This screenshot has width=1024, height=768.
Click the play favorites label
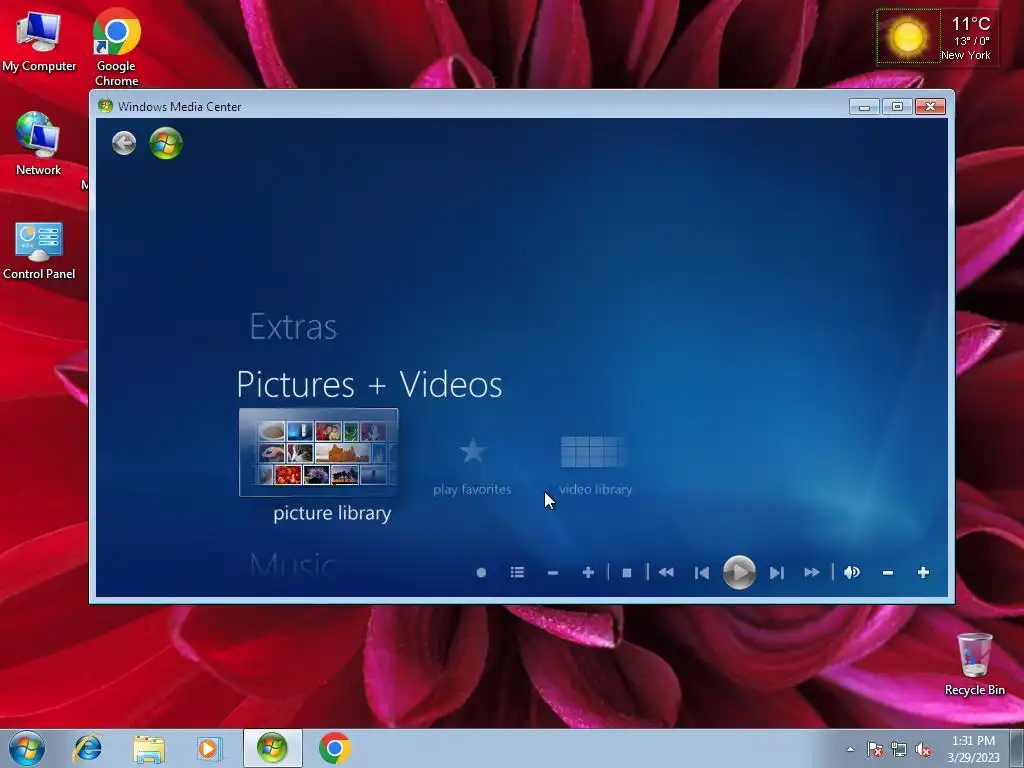click(472, 489)
